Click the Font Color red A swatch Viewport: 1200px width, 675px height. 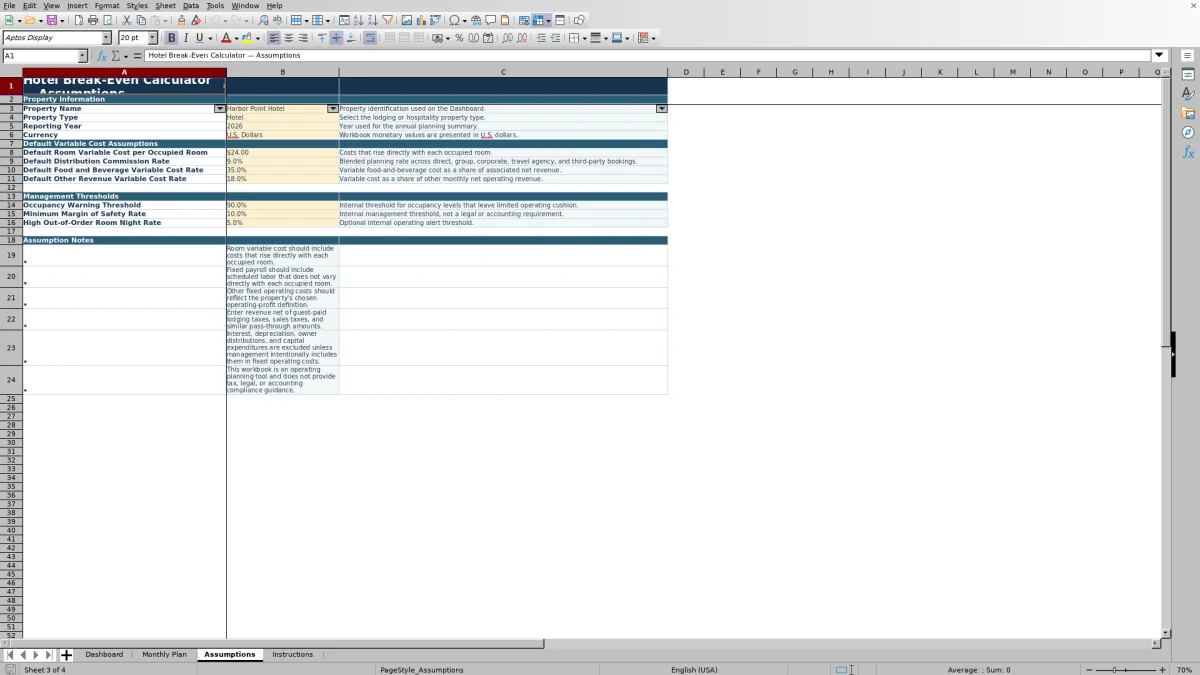click(225, 38)
